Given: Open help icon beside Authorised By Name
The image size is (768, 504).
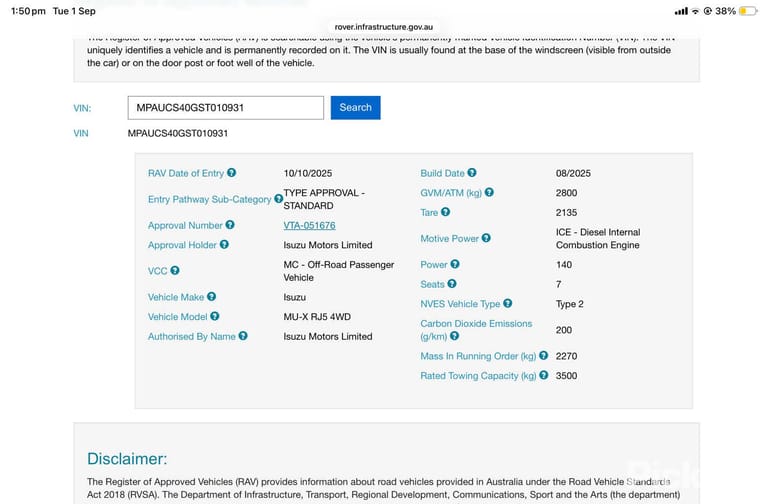Looking at the screenshot, I should (243, 336).
